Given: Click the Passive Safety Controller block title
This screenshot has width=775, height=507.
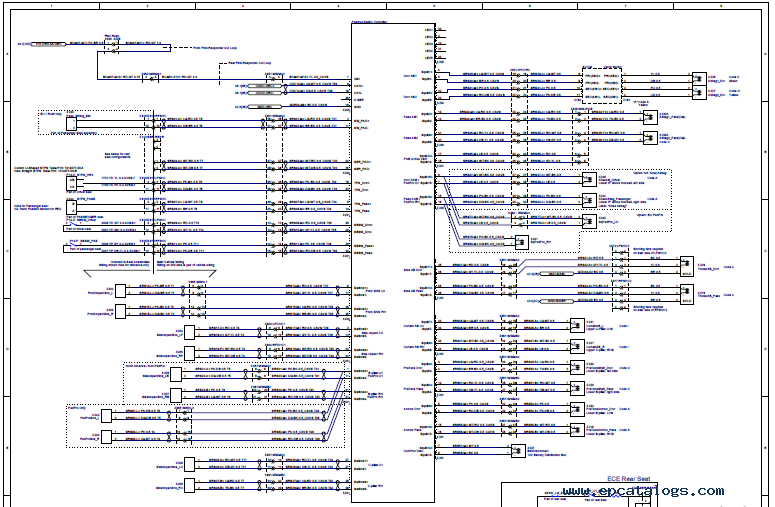Looking at the screenshot, I should (369, 22).
